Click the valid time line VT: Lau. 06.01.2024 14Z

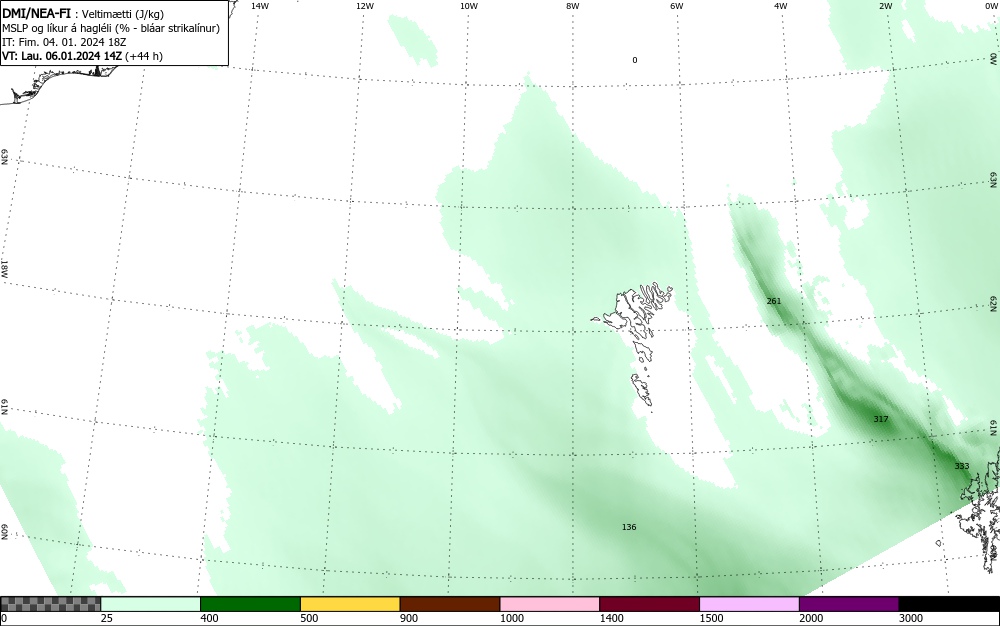82,56
